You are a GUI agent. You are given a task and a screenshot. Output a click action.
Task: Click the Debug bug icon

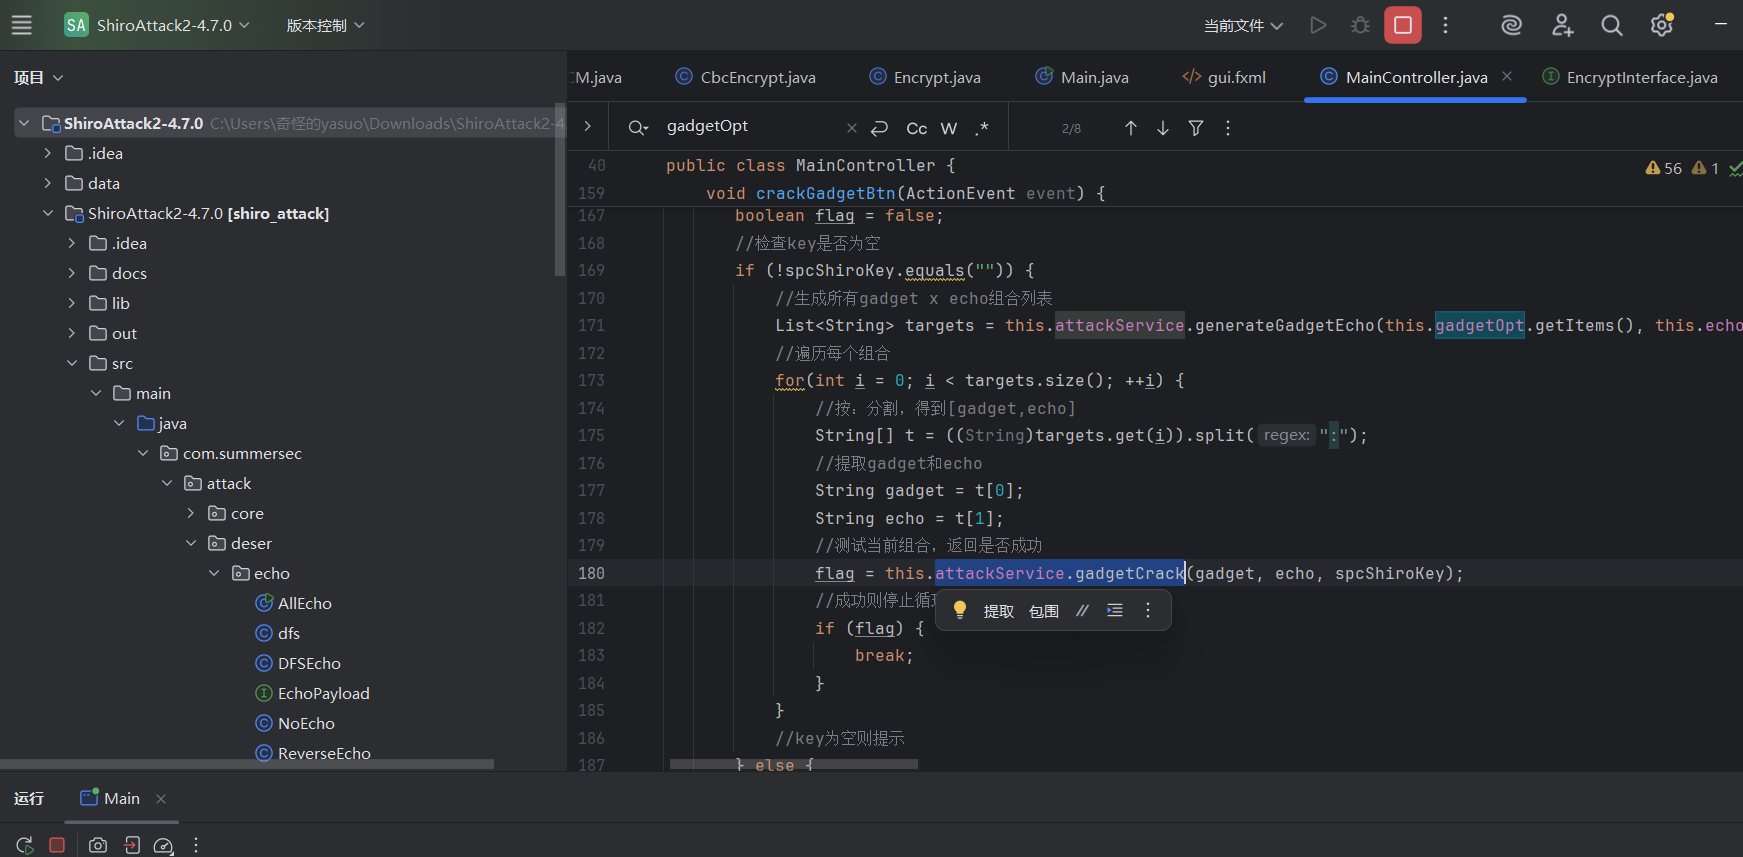[1360, 25]
